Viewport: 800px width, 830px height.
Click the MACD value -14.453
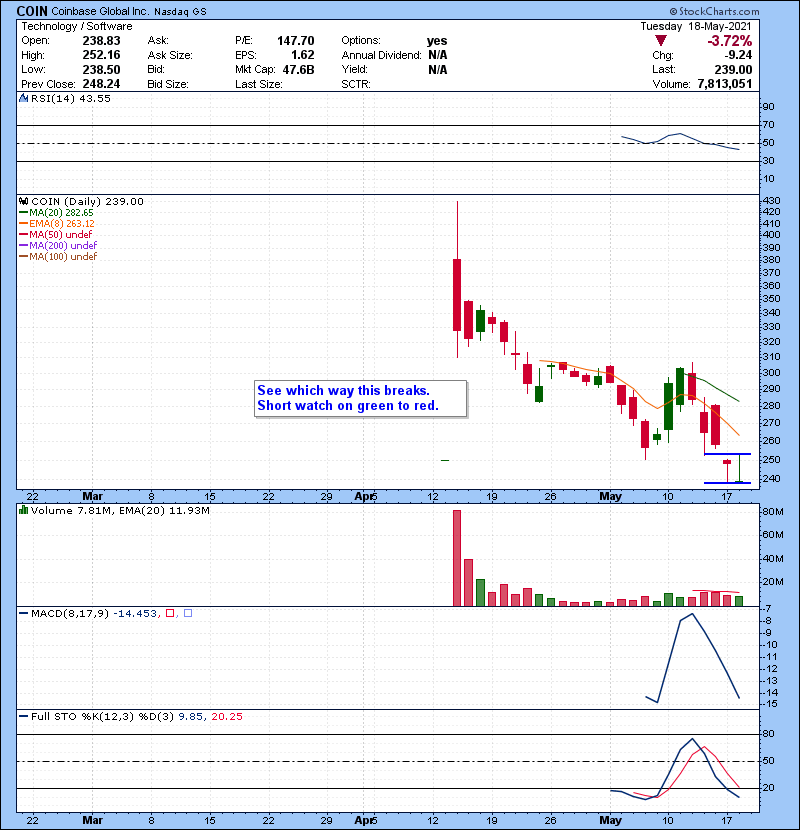coord(135,614)
